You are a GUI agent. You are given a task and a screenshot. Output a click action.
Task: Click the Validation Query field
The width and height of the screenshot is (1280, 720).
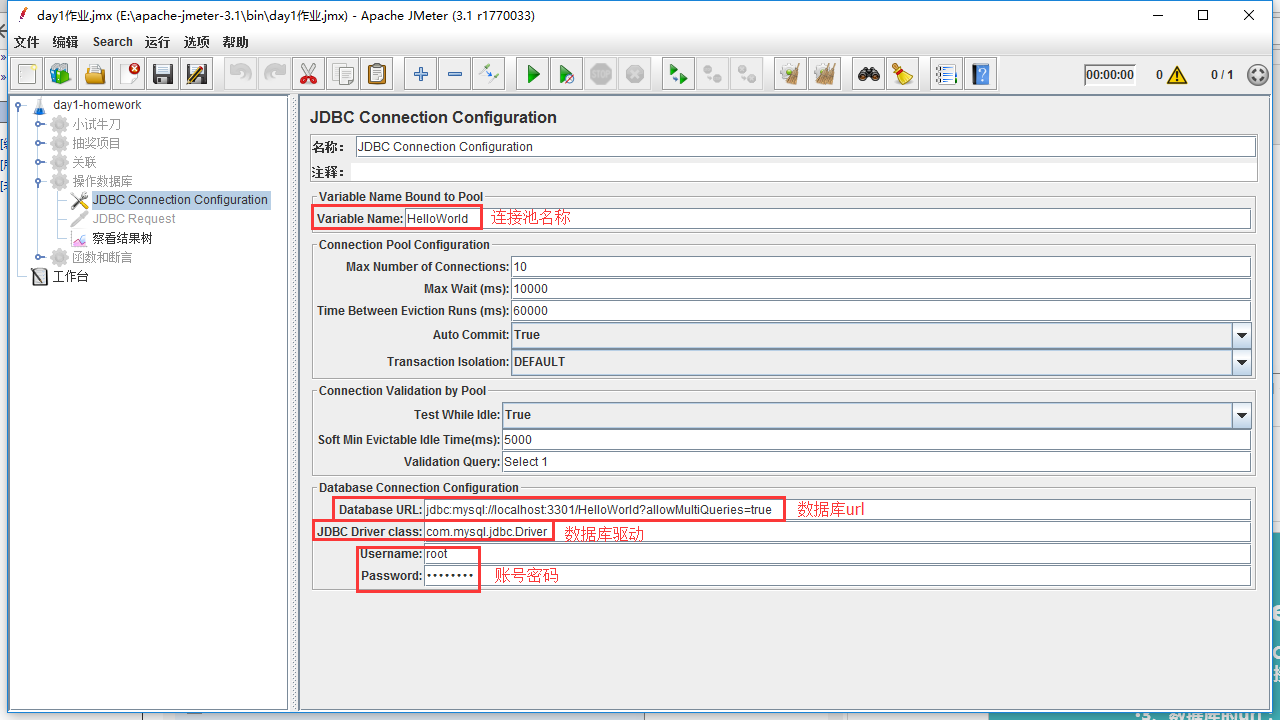[x=875, y=462]
